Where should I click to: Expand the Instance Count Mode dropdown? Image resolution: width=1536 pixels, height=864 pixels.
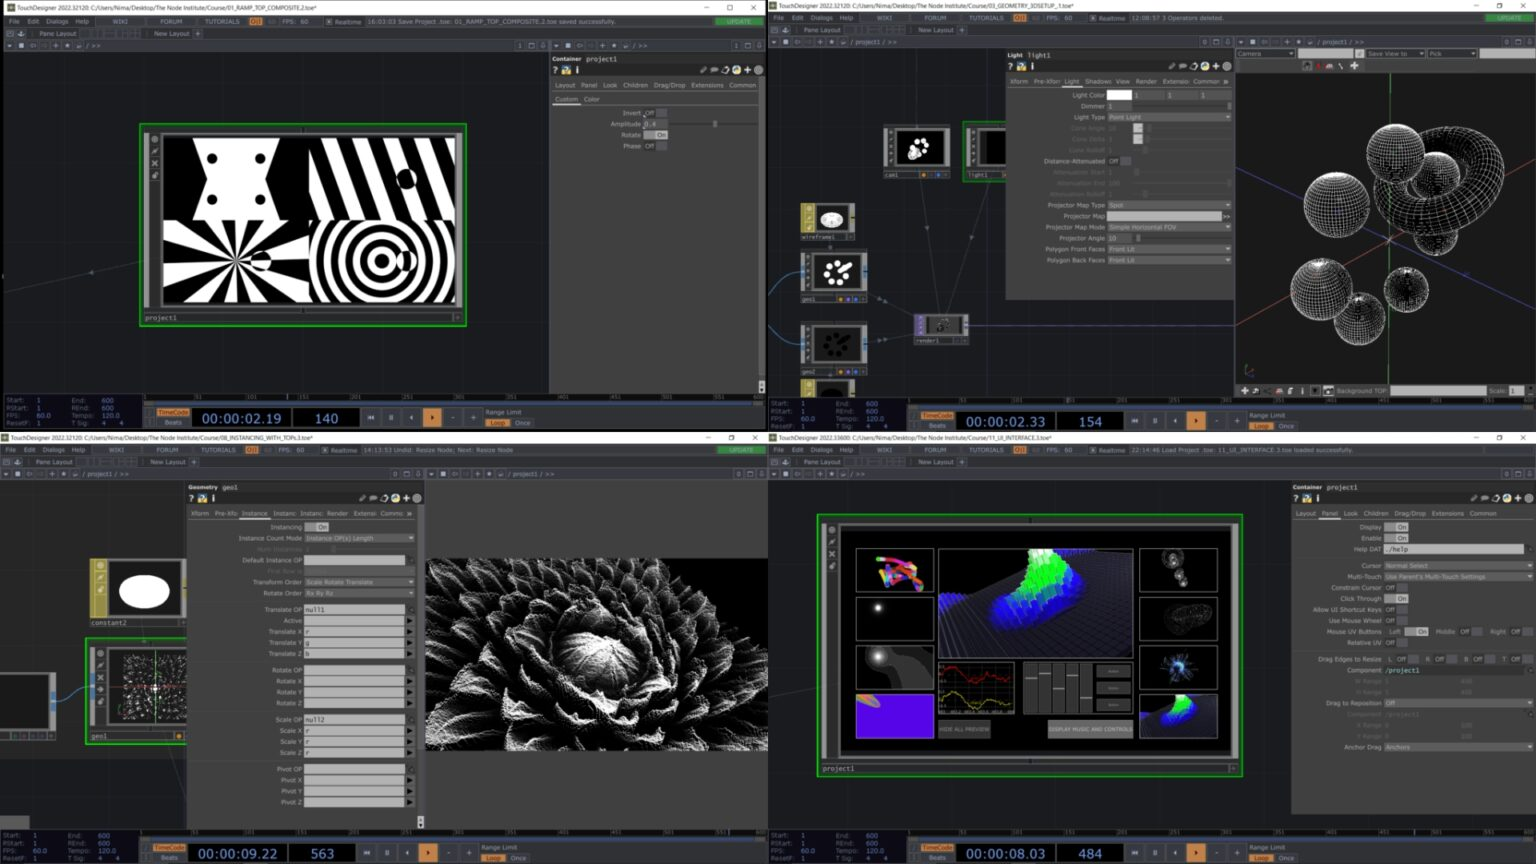(x=360, y=538)
